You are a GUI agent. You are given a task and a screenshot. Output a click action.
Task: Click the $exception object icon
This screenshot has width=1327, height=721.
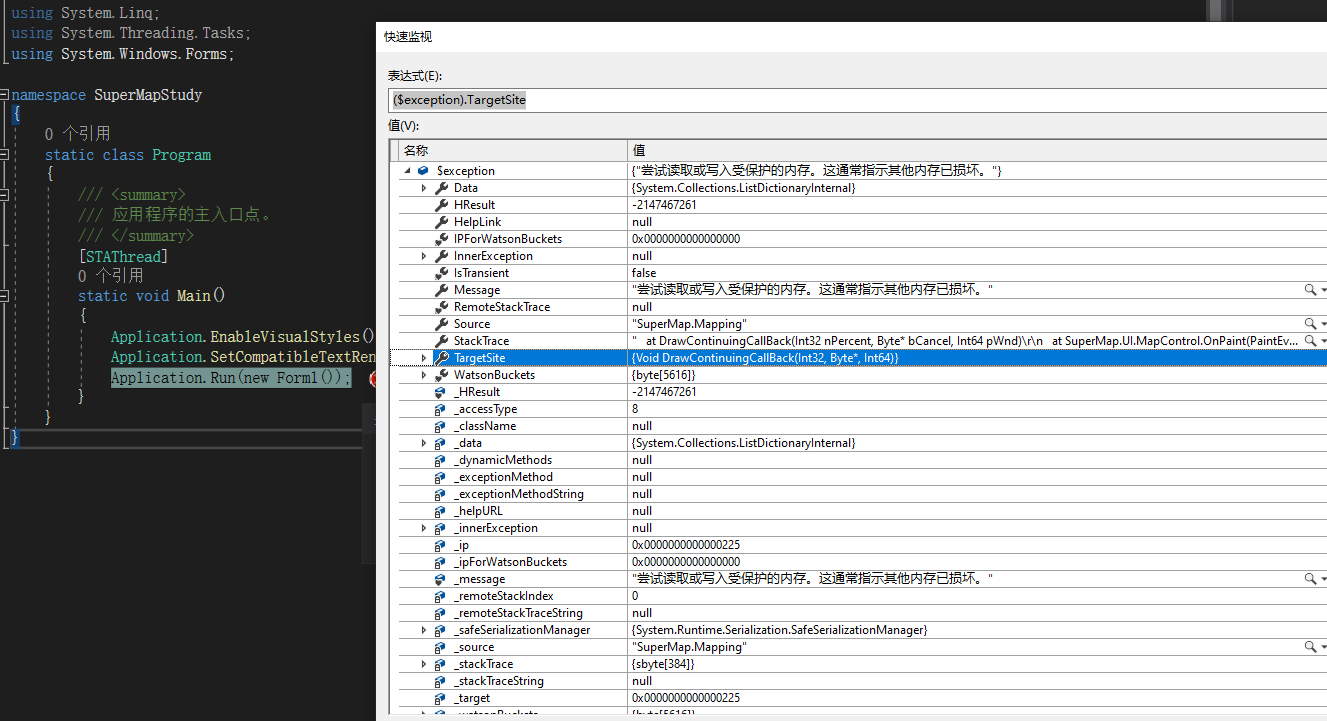click(x=424, y=171)
